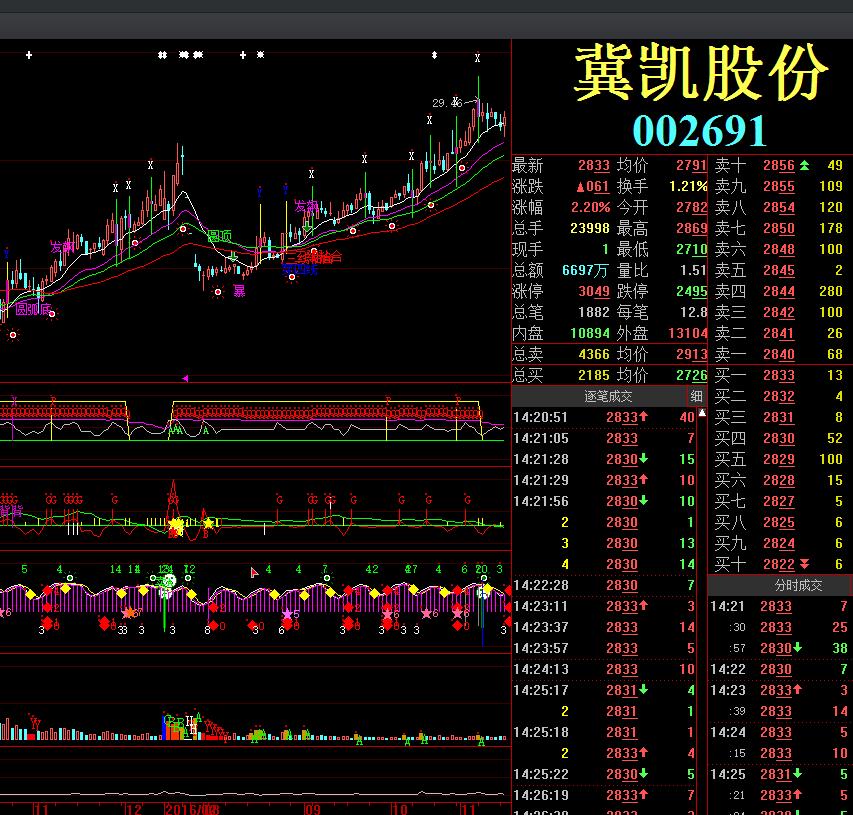
Task: Click the 总卖 value 4366
Action: point(594,355)
